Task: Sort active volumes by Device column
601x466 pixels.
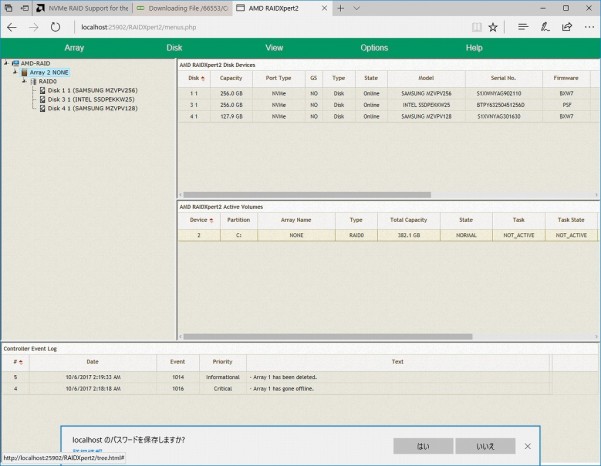Action: pos(199,220)
